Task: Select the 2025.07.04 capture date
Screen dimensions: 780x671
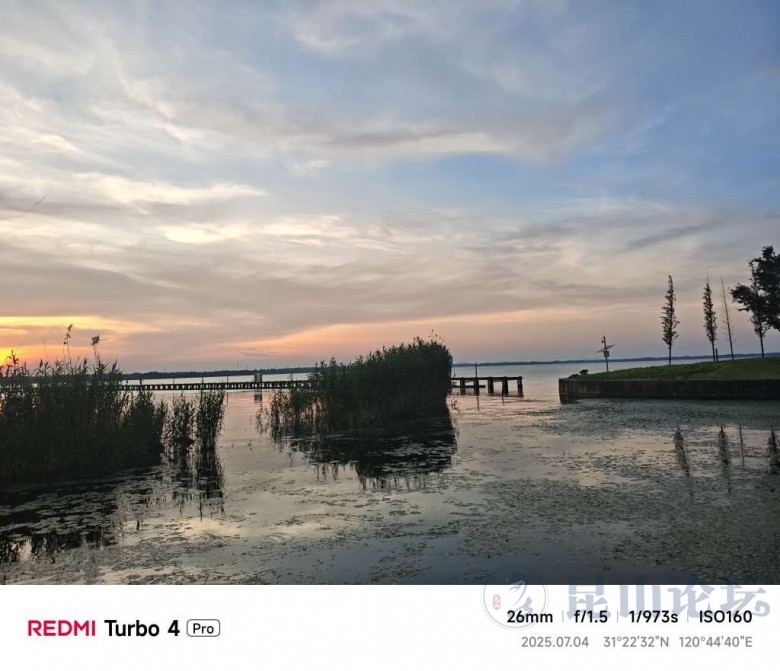Action: pyautogui.click(x=555, y=642)
